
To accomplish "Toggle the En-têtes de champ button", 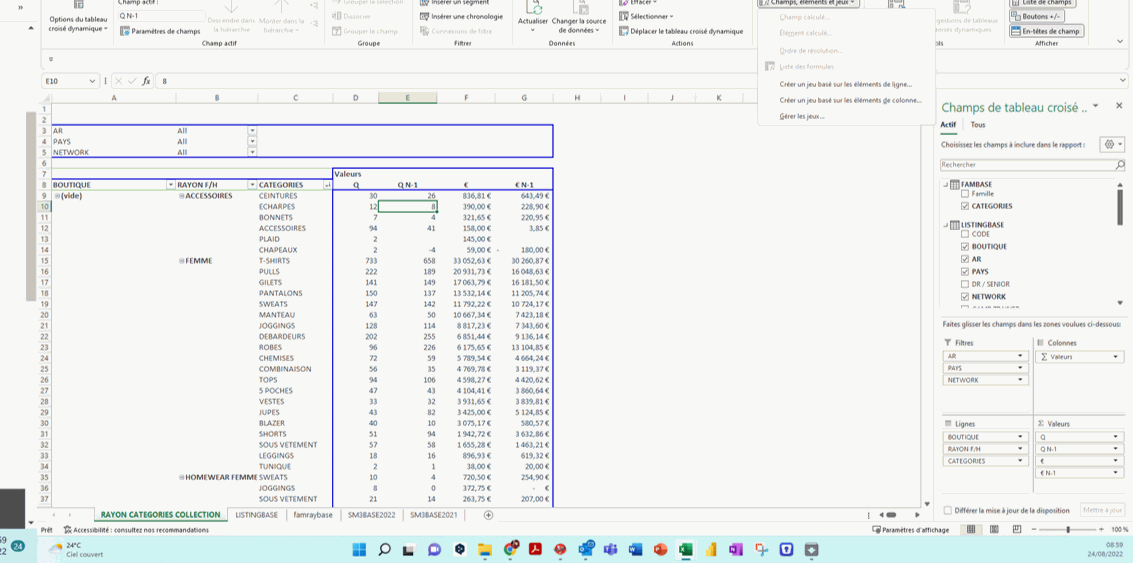I will click(1046, 31).
